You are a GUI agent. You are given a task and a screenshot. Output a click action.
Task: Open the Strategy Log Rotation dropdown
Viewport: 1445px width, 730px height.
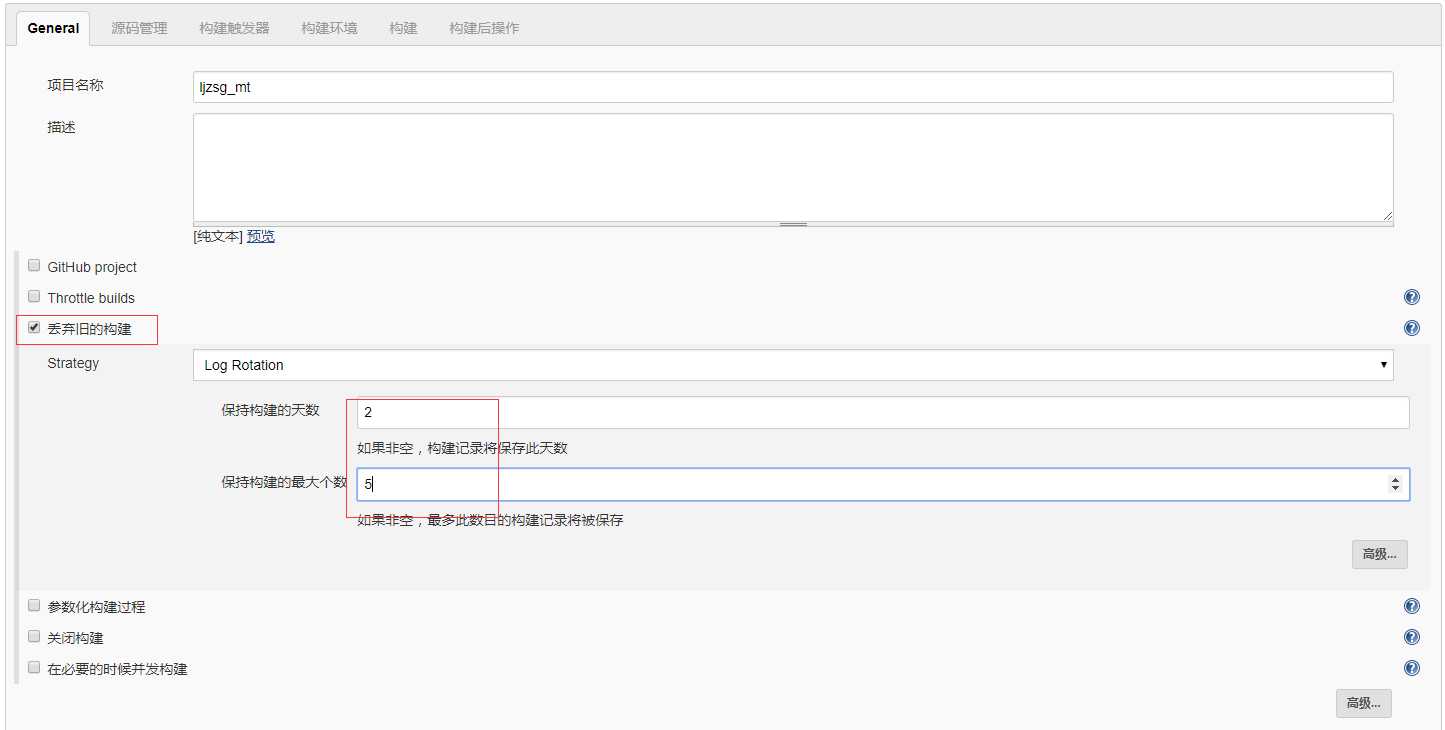point(793,365)
